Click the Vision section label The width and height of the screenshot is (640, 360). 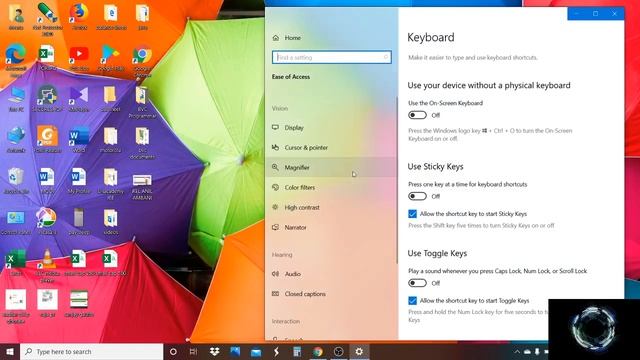pyautogui.click(x=280, y=108)
